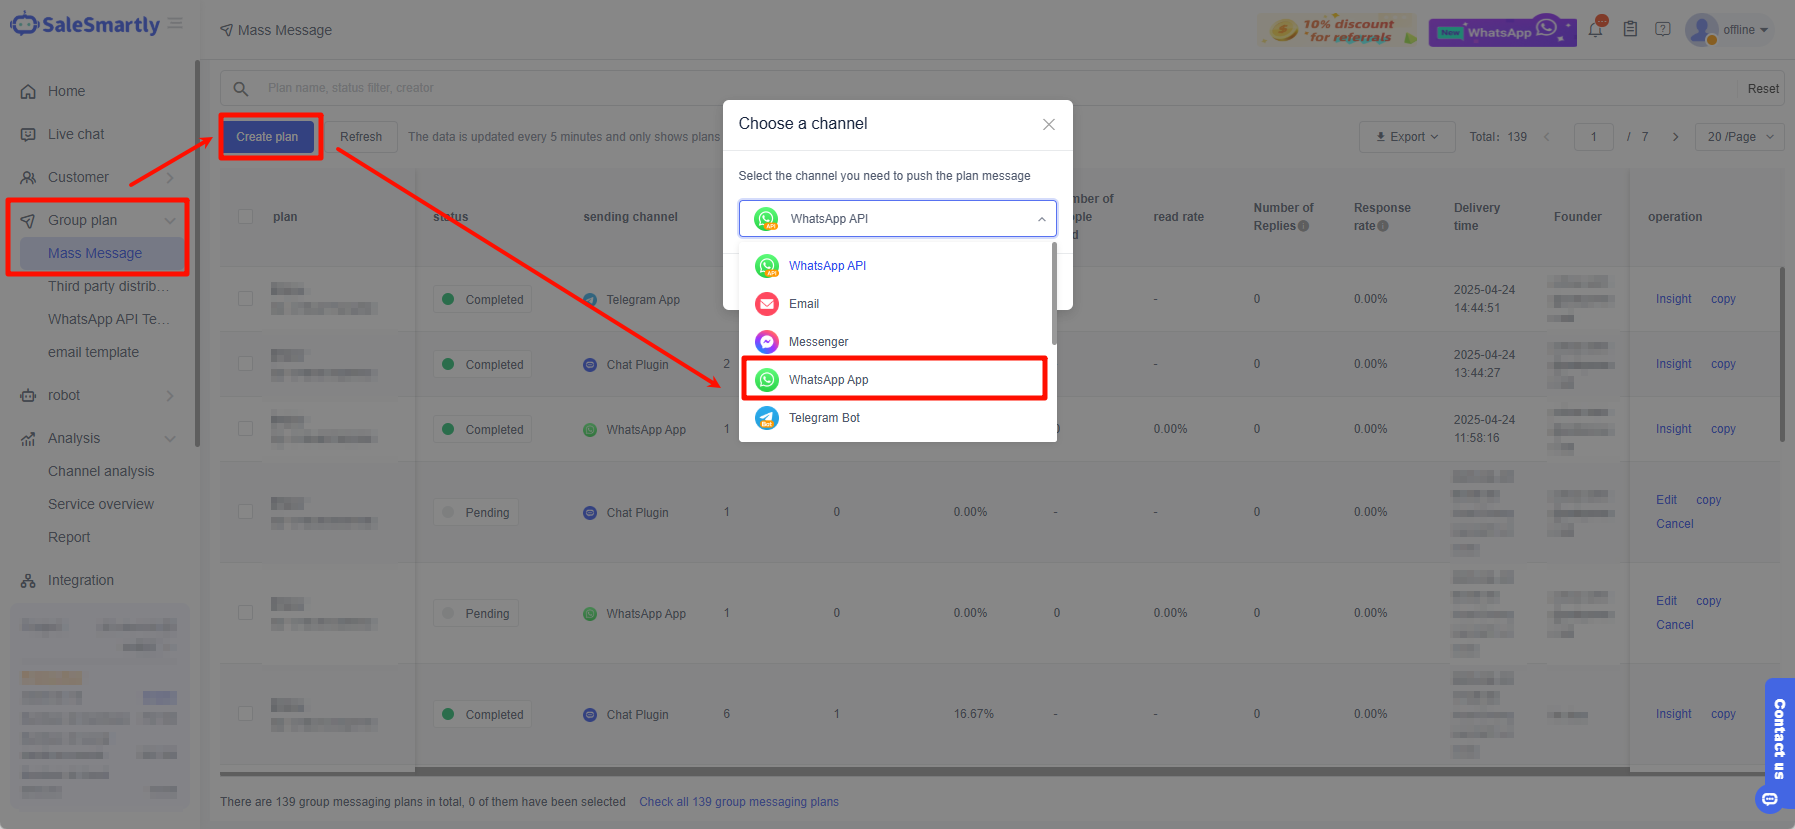Click the WhatsApp promo banner icon
The image size is (1795, 829).
[x=1502, y=31]
